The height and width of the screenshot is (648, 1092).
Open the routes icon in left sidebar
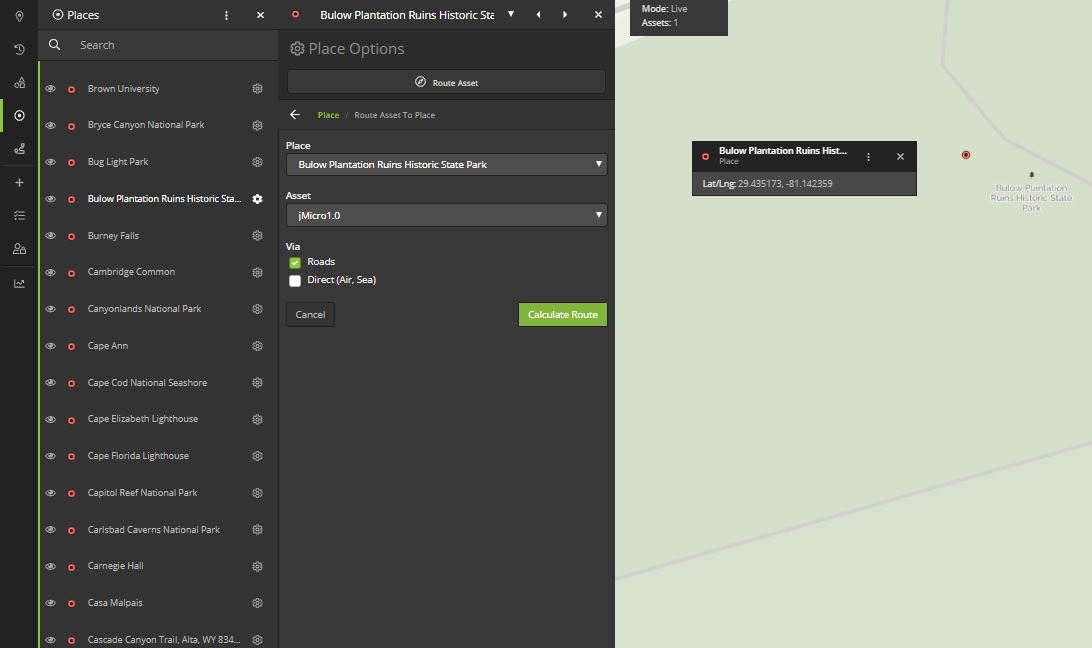point(19,149)
